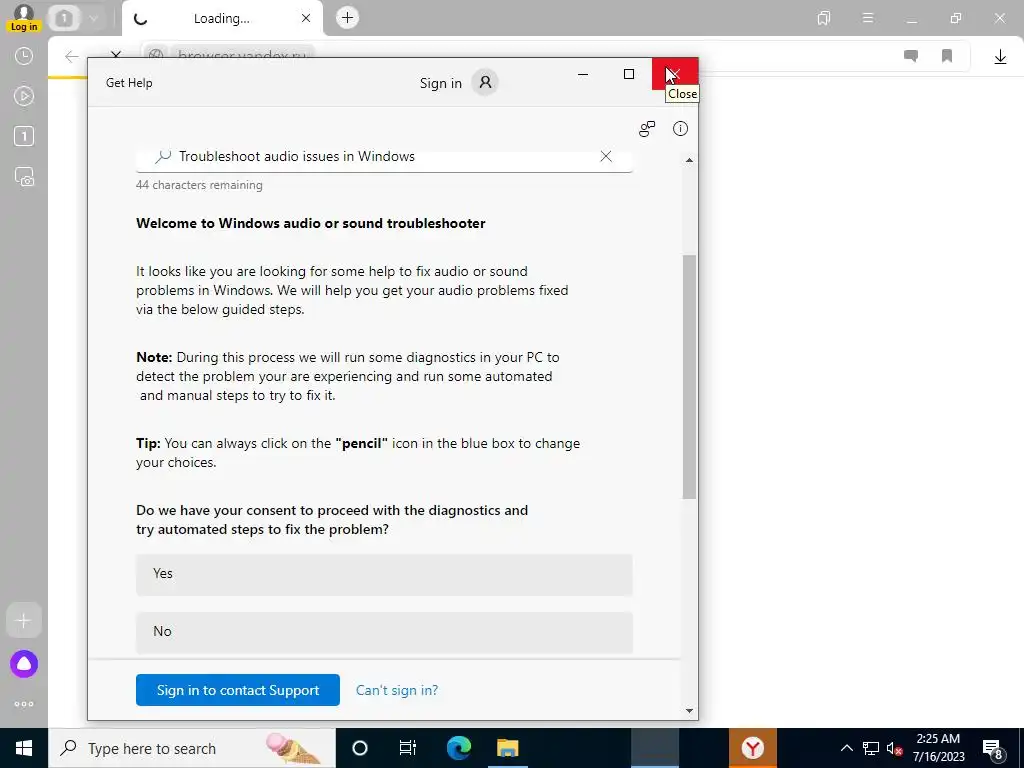Close the Loading... browser tab
This screenshot has width=1024, height=768.
point(306,18)
